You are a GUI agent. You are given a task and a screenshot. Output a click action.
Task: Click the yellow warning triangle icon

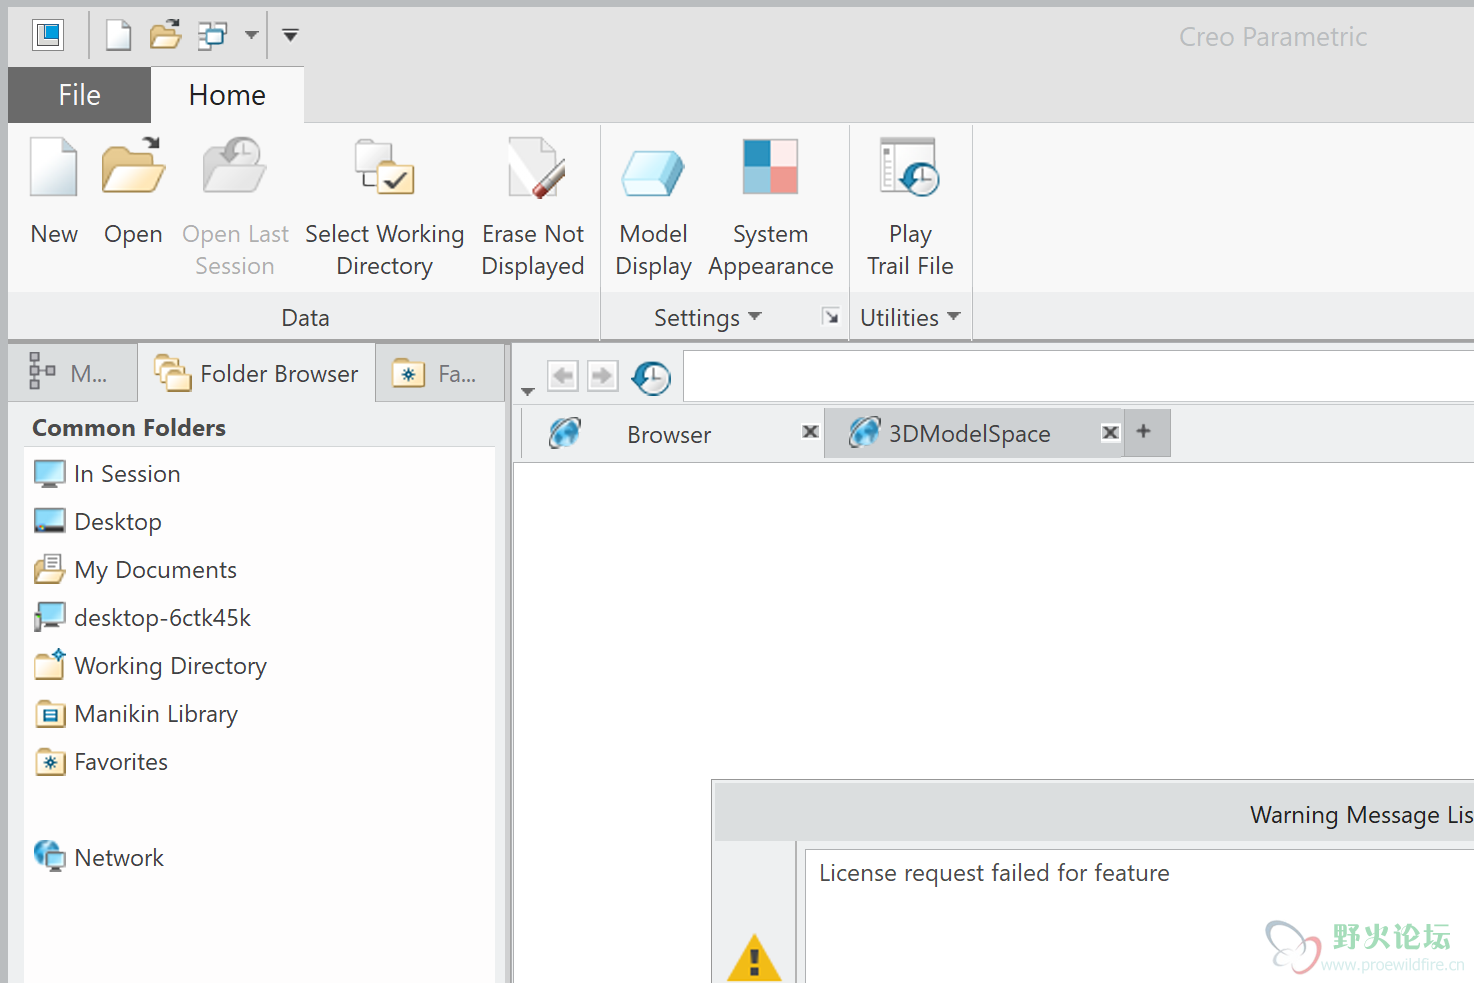point(755,958)
